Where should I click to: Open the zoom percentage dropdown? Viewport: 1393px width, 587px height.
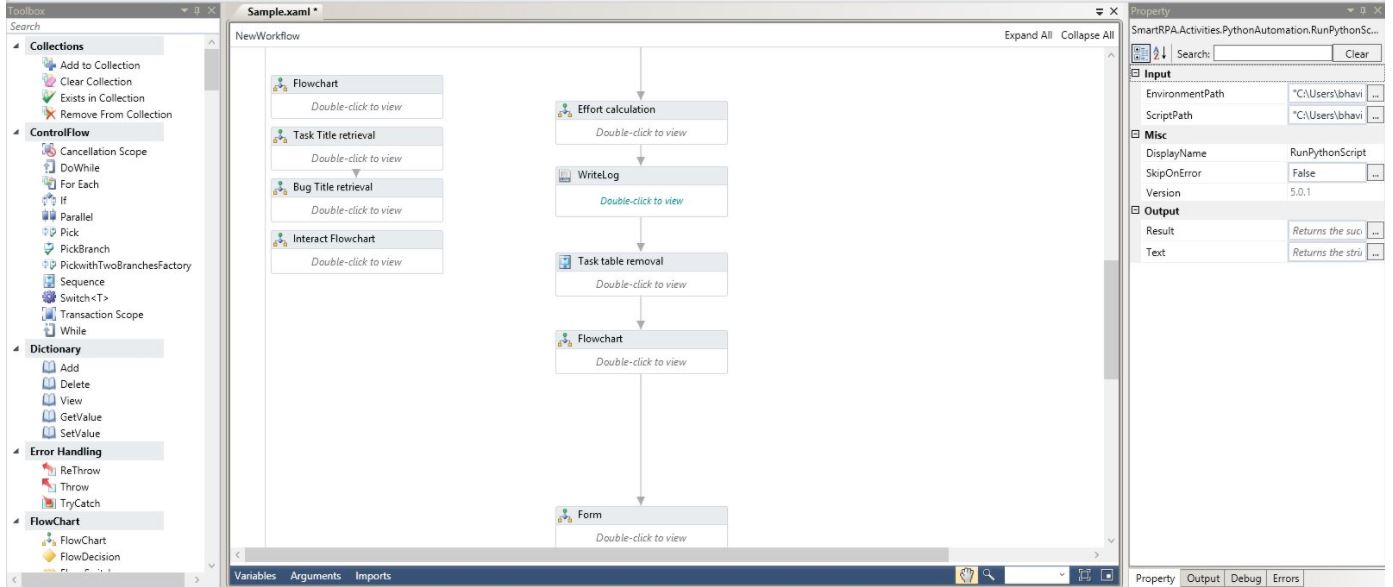(x=1061, y=575)
